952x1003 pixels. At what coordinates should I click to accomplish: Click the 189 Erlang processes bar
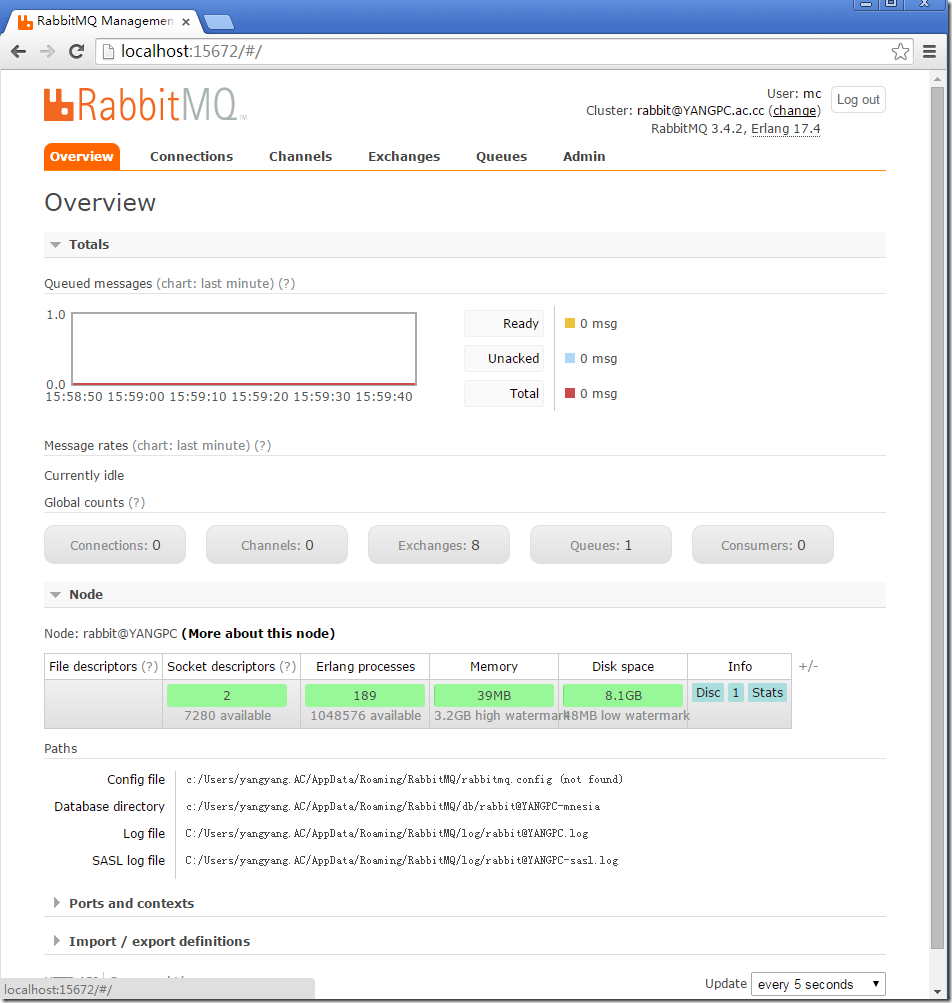(365, 695)
